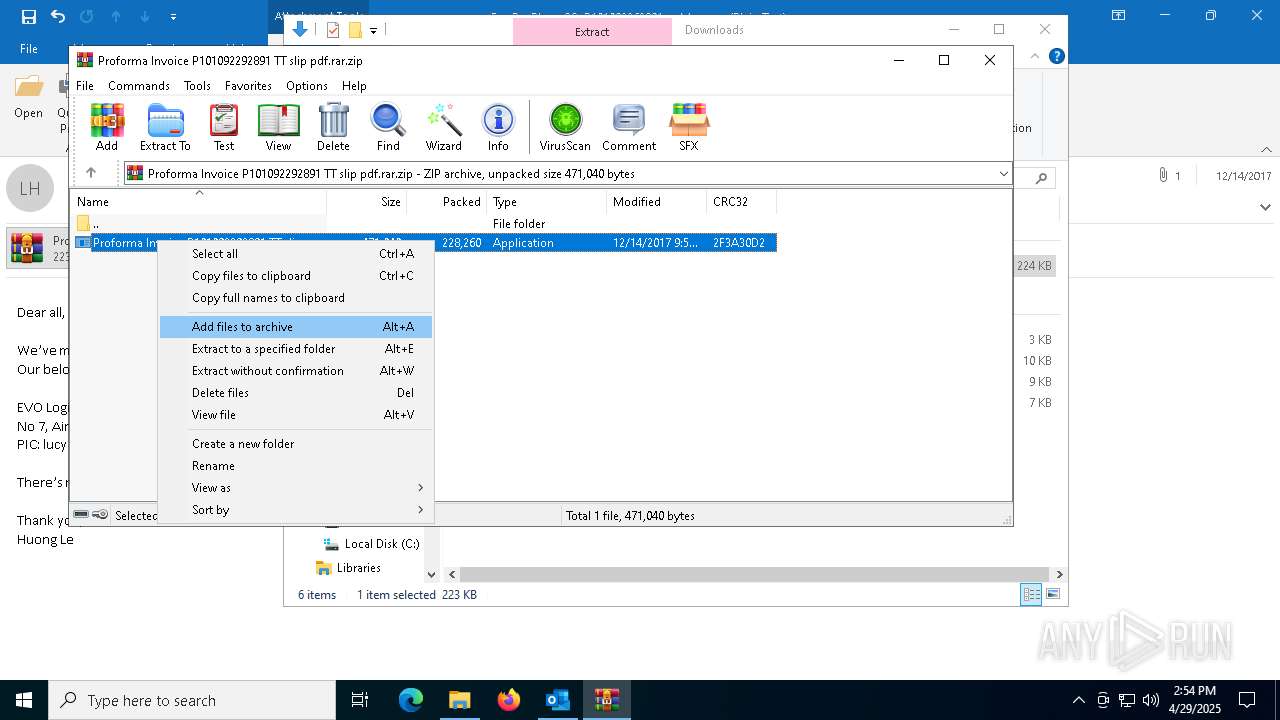Go up one folder level arrow

point(91,173)
